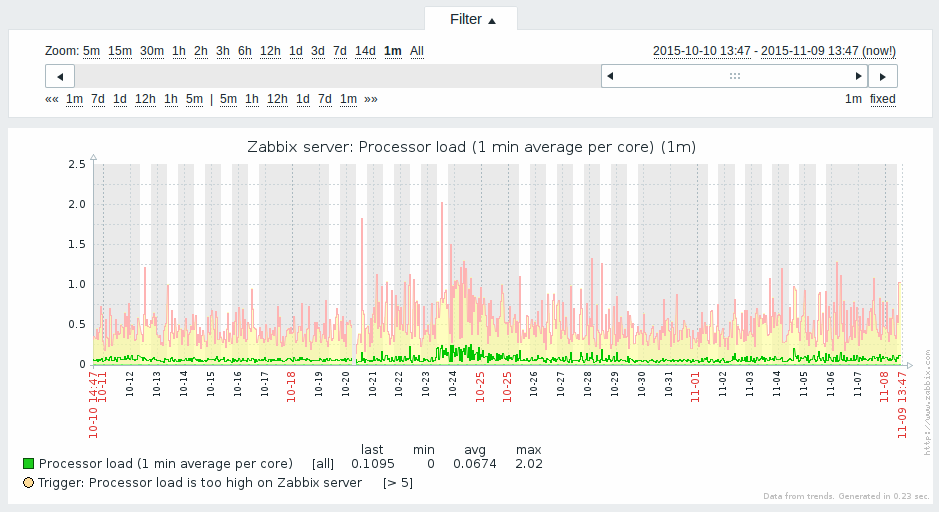Screen dimensions: 939x512
Task: Click the outer right scroll arrow button
Action: 883,76
